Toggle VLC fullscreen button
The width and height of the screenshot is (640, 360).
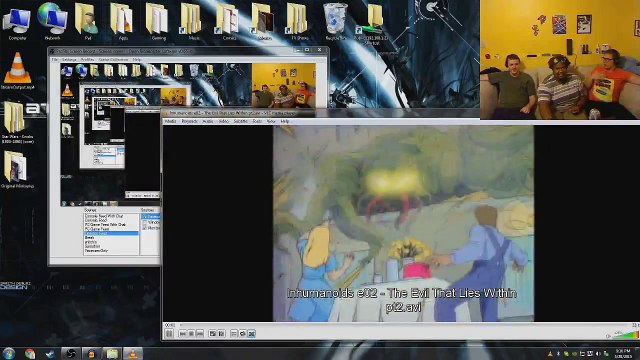click(x=212, y=334)
